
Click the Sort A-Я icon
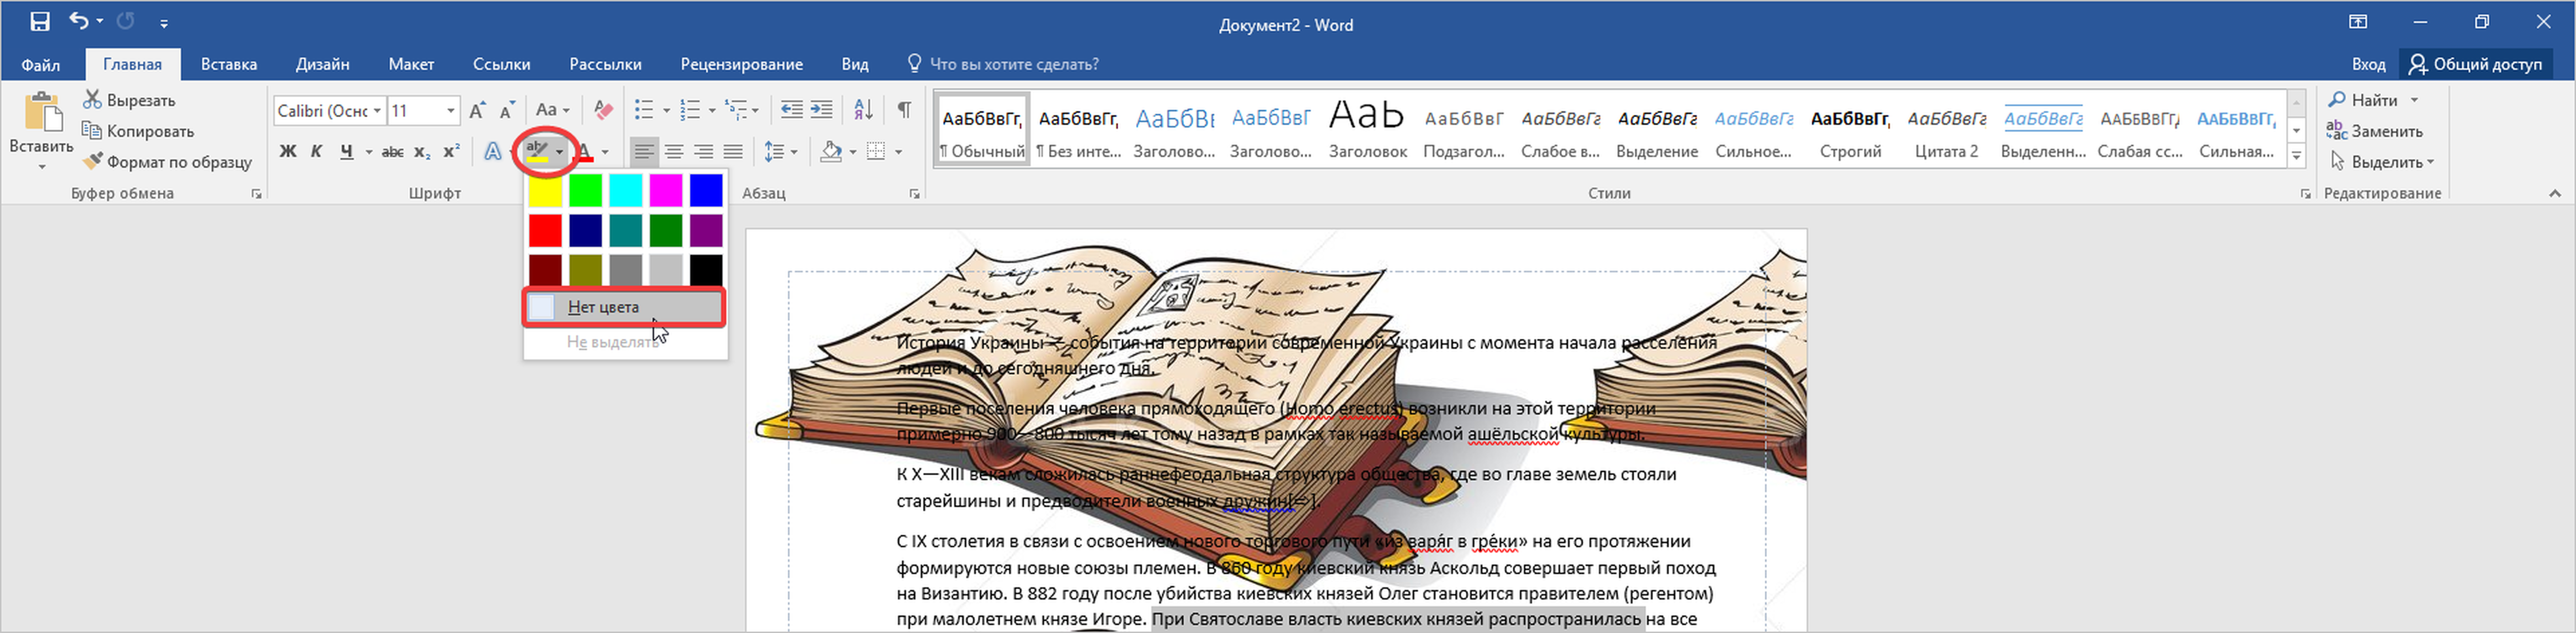(863, 110)
